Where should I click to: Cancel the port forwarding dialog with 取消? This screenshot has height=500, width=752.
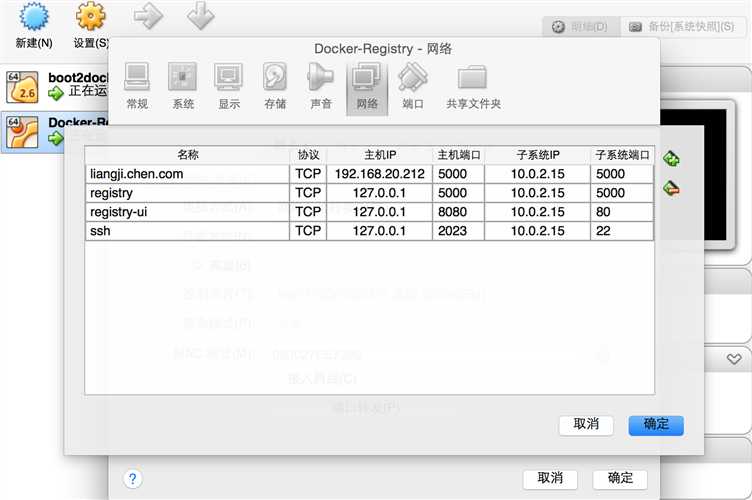pos(586,424)
